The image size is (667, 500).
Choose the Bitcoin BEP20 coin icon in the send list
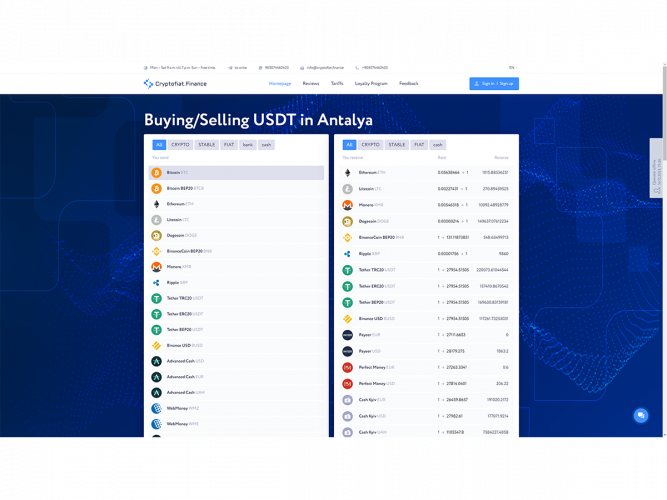[x=157, y=189]
